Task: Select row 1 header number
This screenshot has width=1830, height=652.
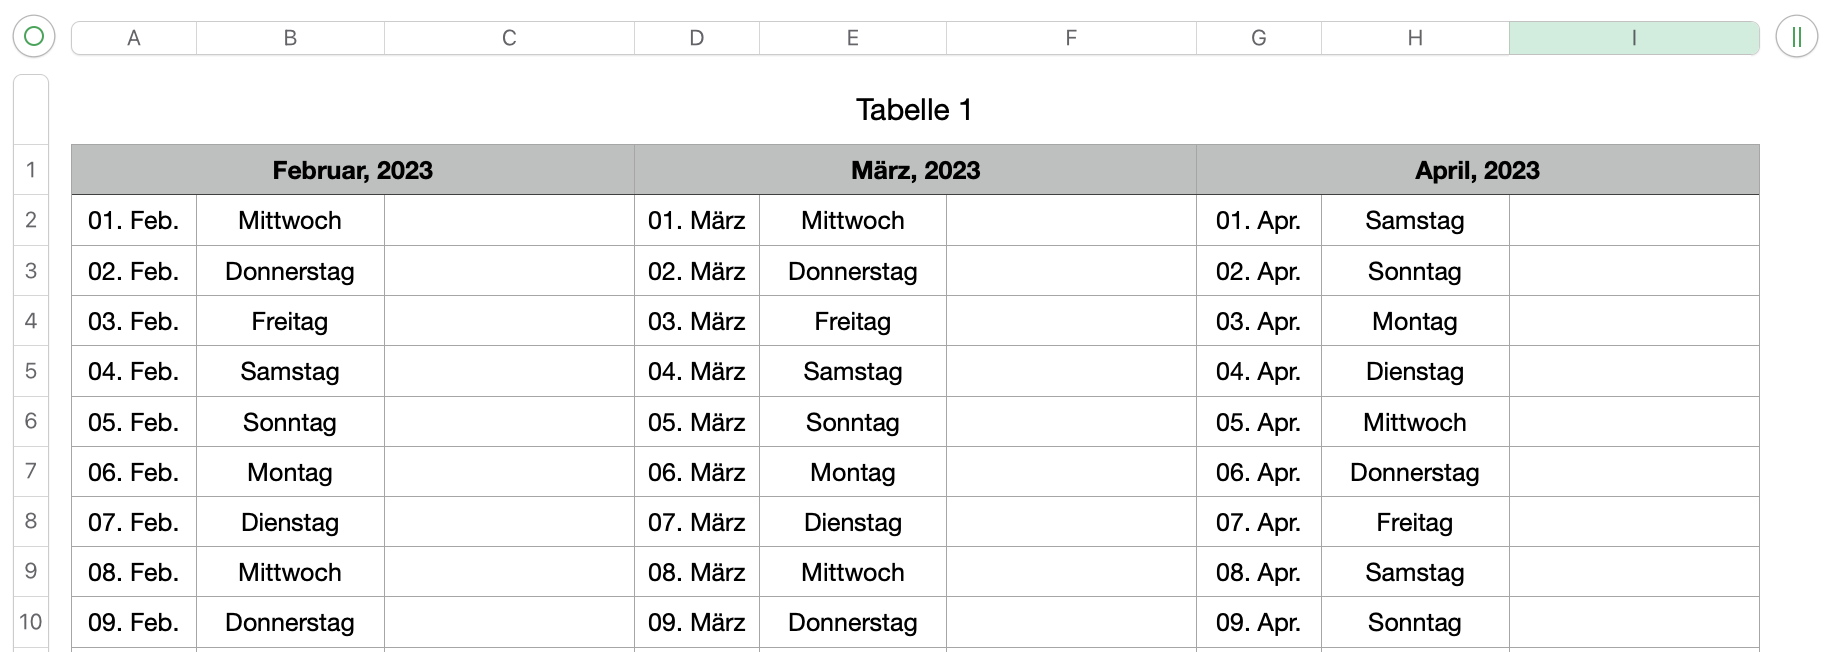Action: click(x=31, y=170)
